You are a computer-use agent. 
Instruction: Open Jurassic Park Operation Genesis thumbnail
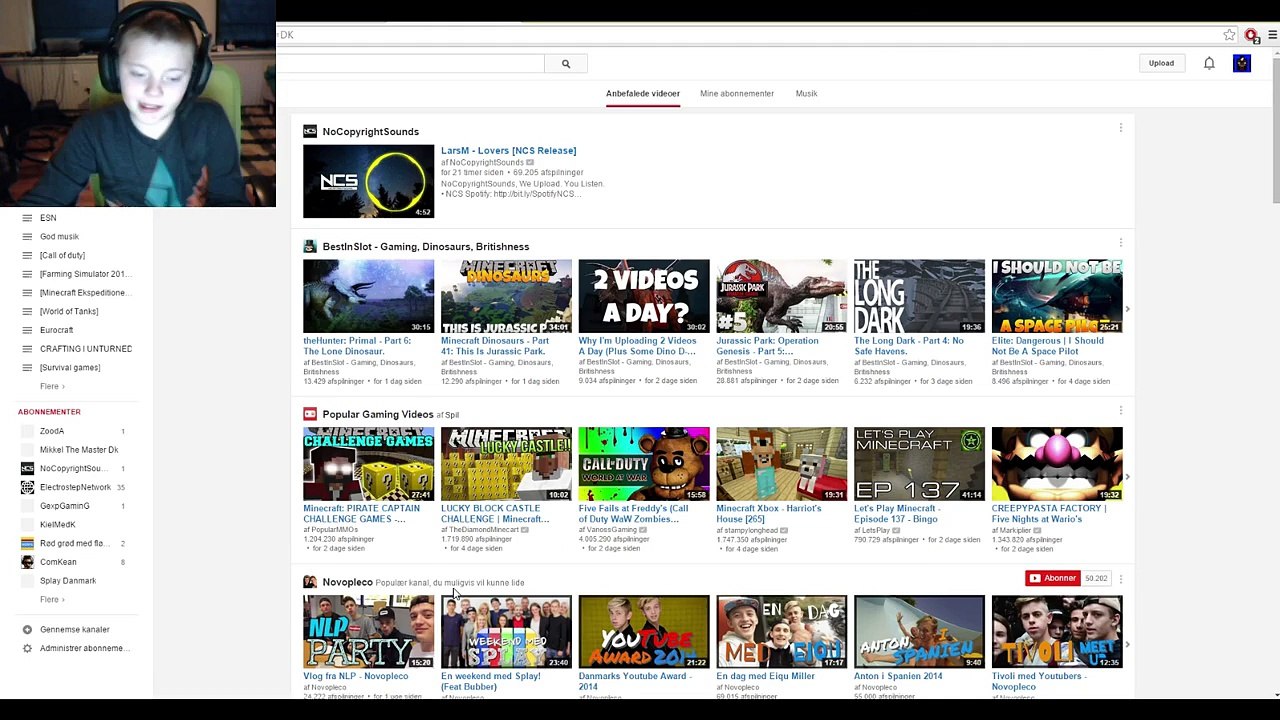click(781, 296)
